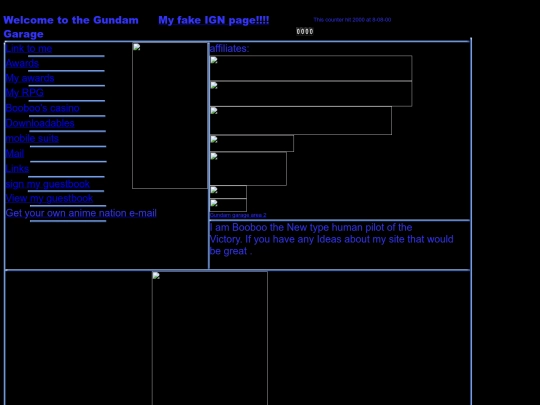The image size is (540, 405).
Task: Open 'View my guestbook' link
Action: tap(49, 198)
